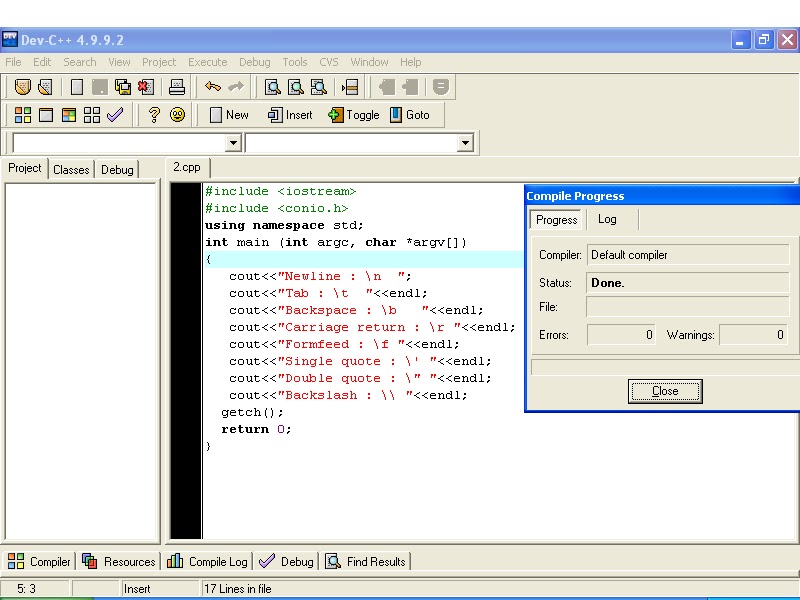
Task: Run program with the window icon
Action: point(46,115)
